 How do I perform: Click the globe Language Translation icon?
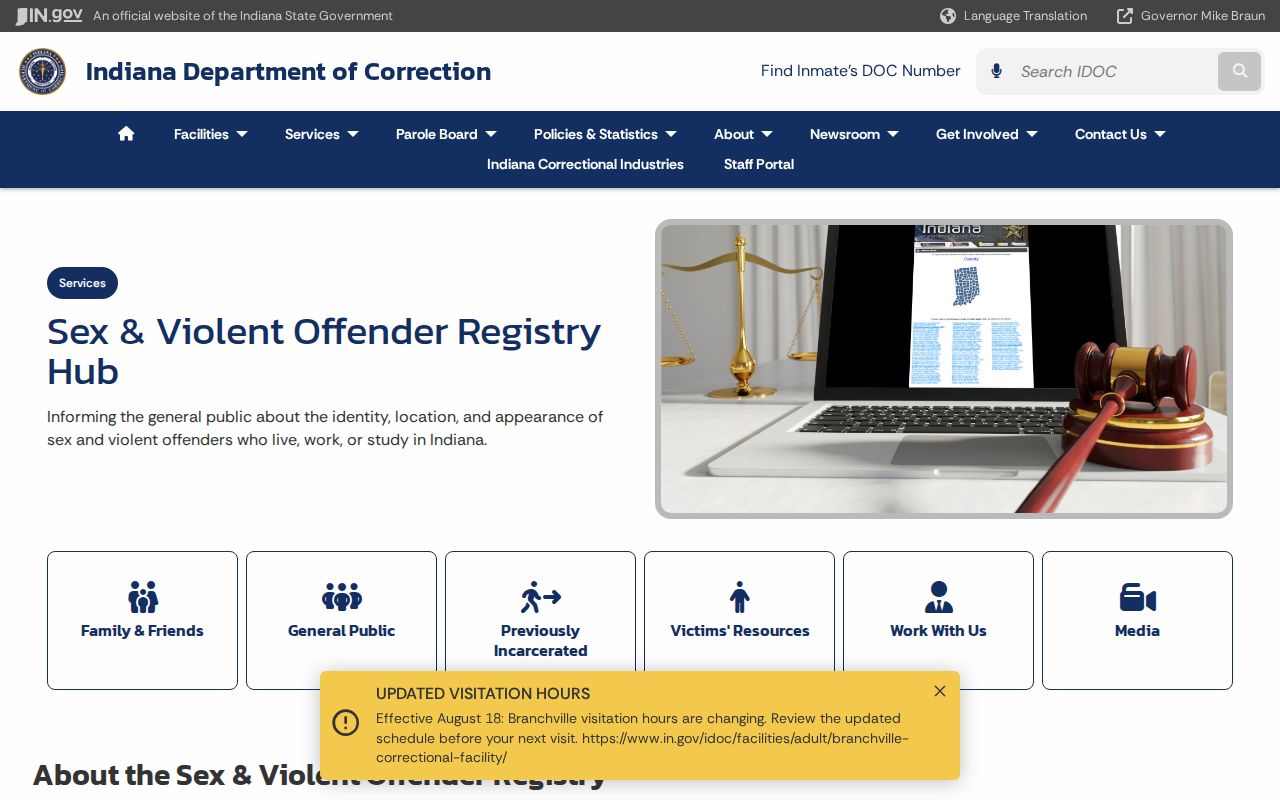948,16
